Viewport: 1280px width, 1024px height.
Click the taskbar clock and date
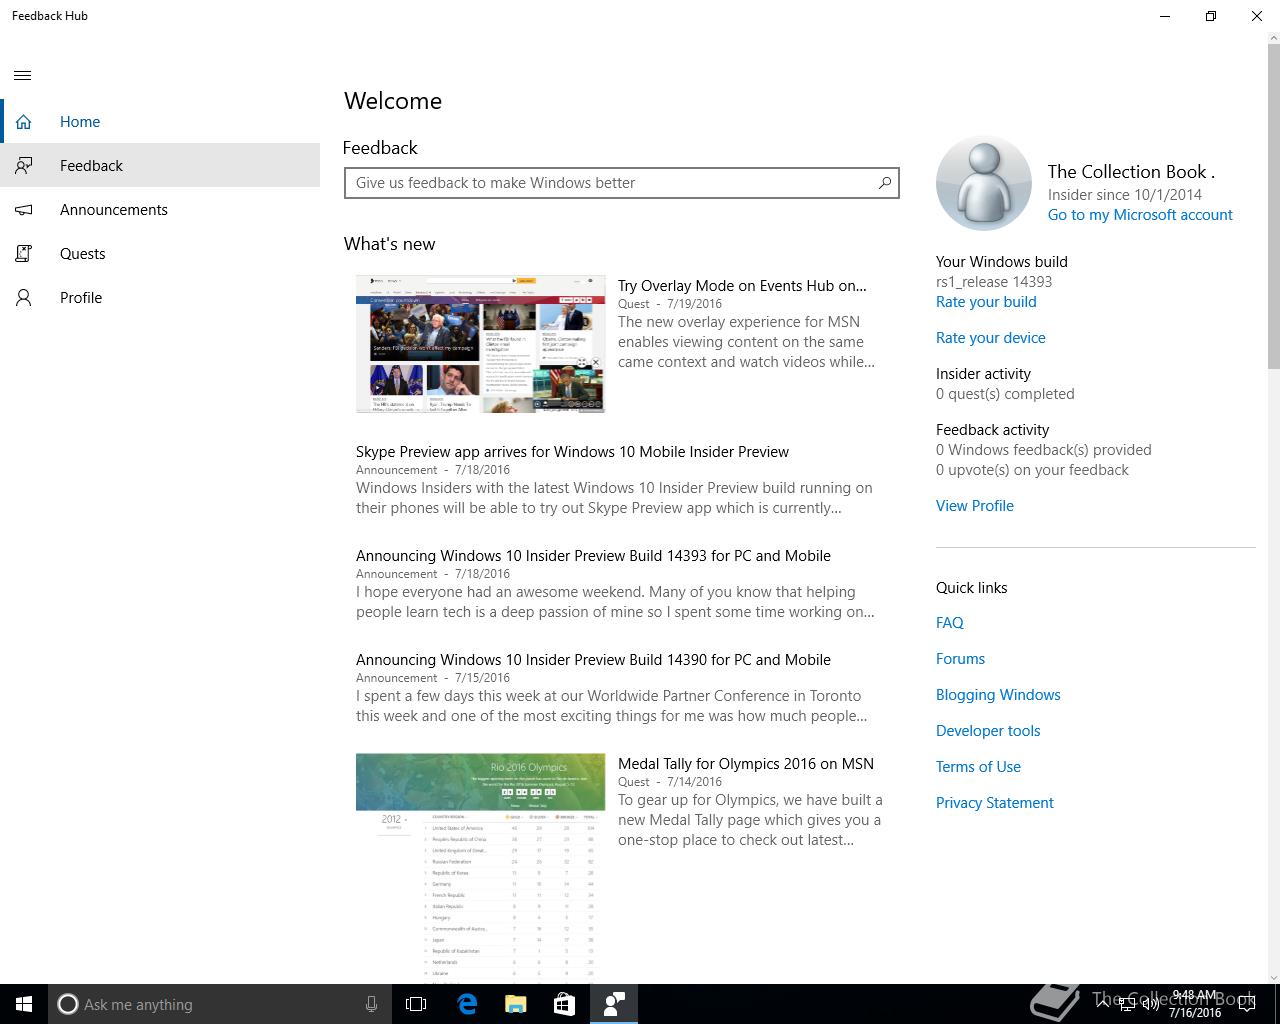[1195, 1004]
